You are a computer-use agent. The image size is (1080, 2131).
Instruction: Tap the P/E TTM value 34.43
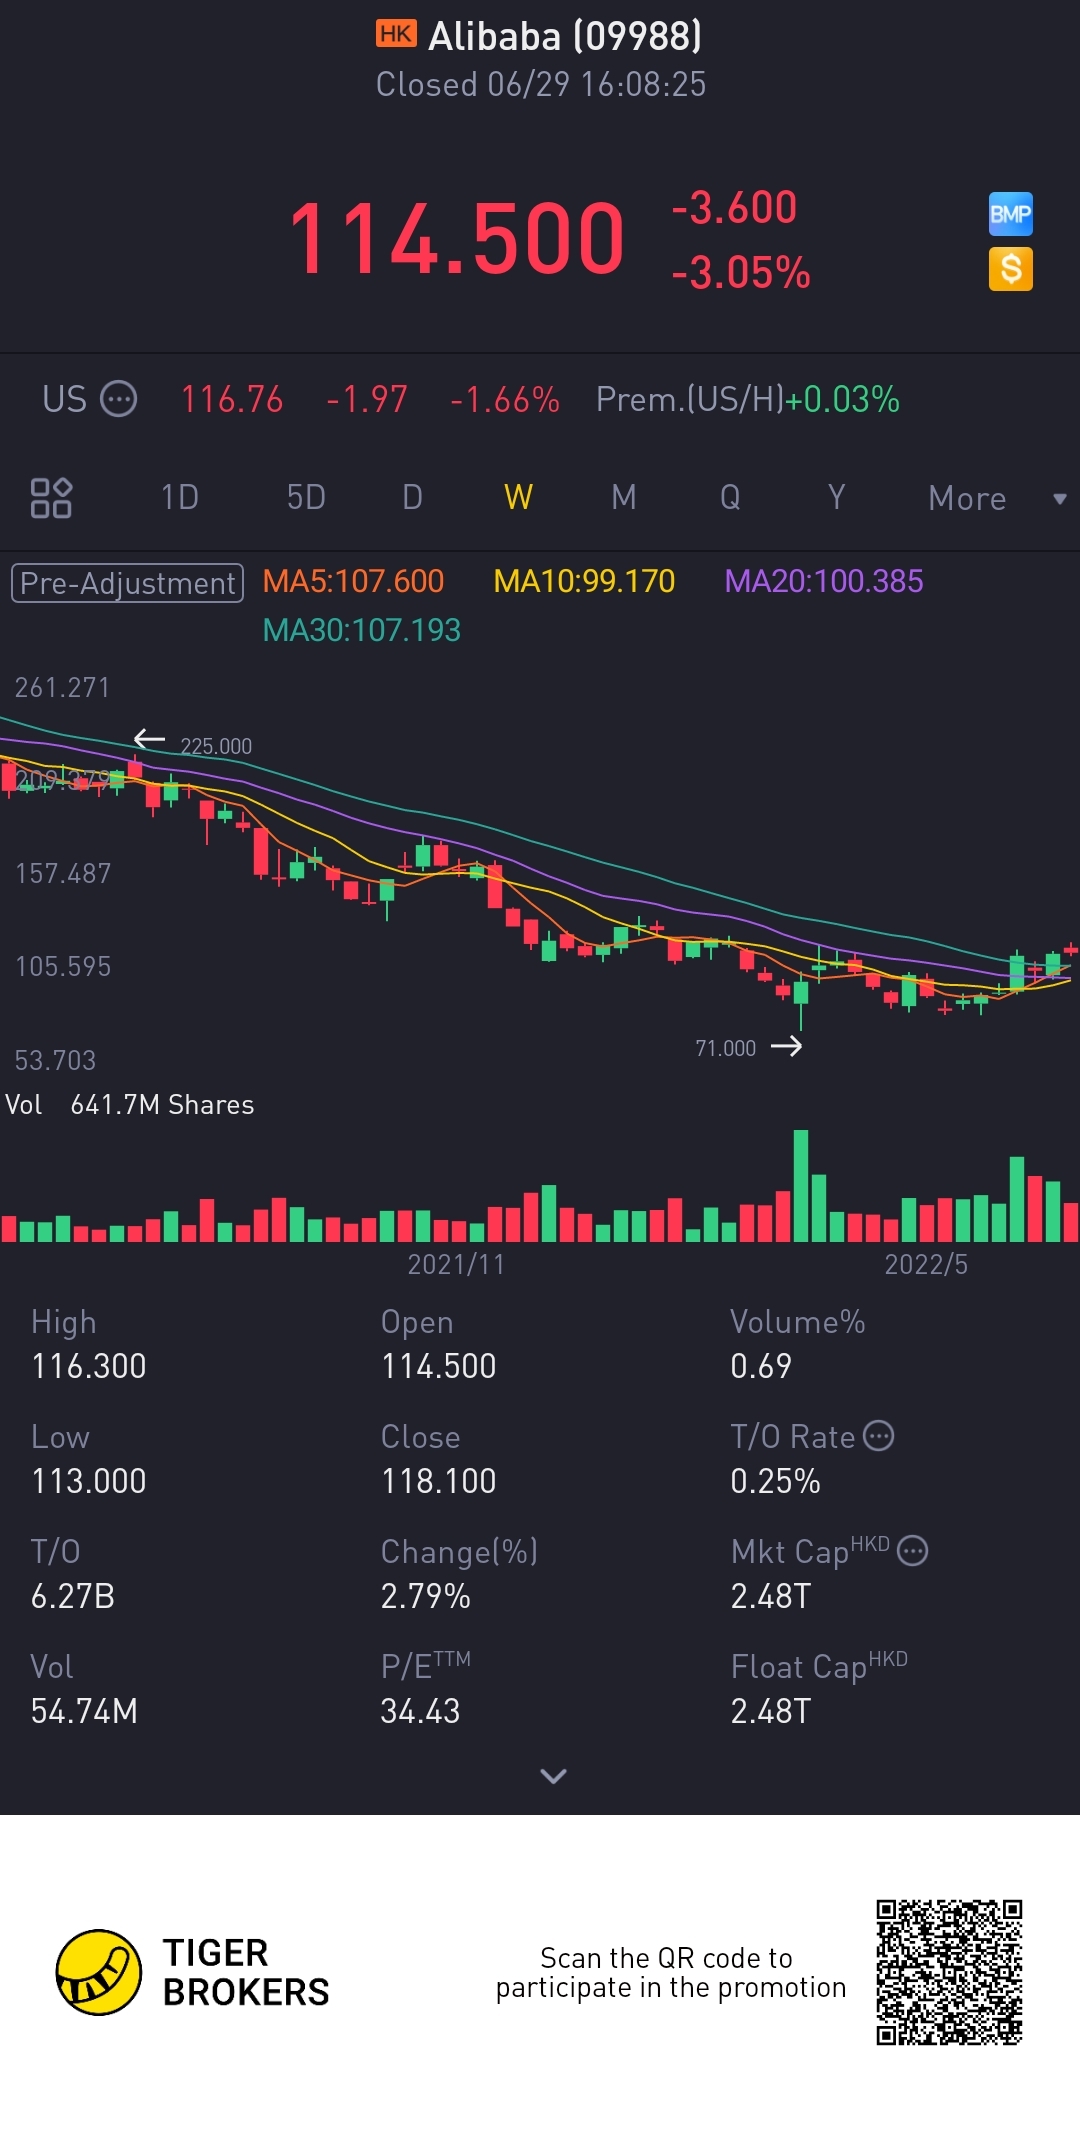click(x=420, y=1711)
